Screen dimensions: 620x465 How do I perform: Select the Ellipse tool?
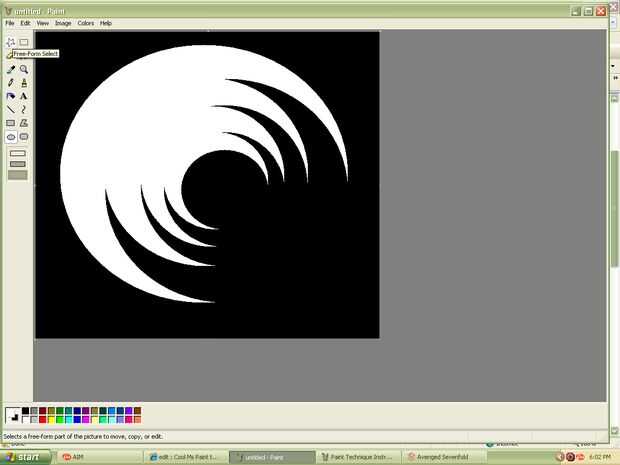tap(11, 137)
